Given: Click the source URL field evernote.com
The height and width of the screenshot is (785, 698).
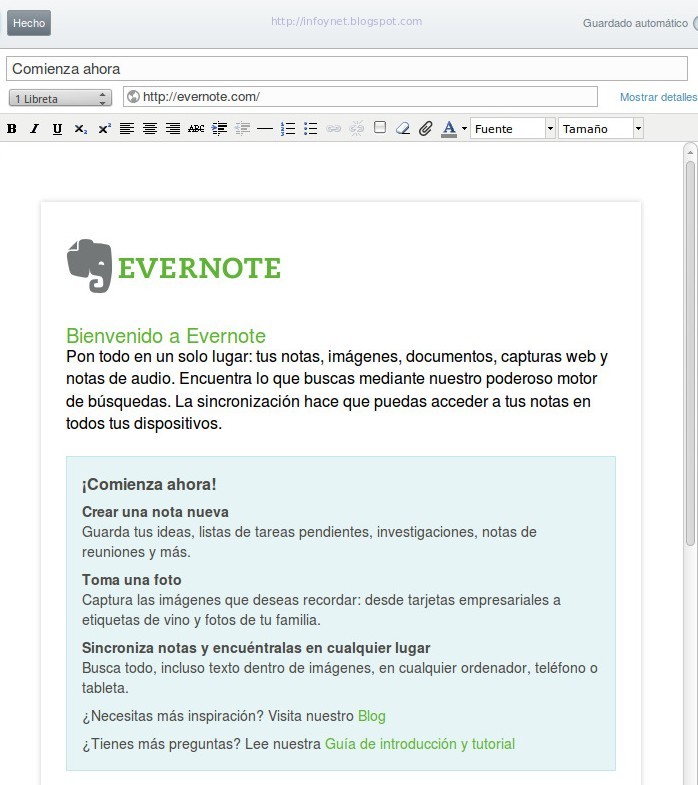Looking at the screenshot, I should pyautogui.click(x=361, y=97).
